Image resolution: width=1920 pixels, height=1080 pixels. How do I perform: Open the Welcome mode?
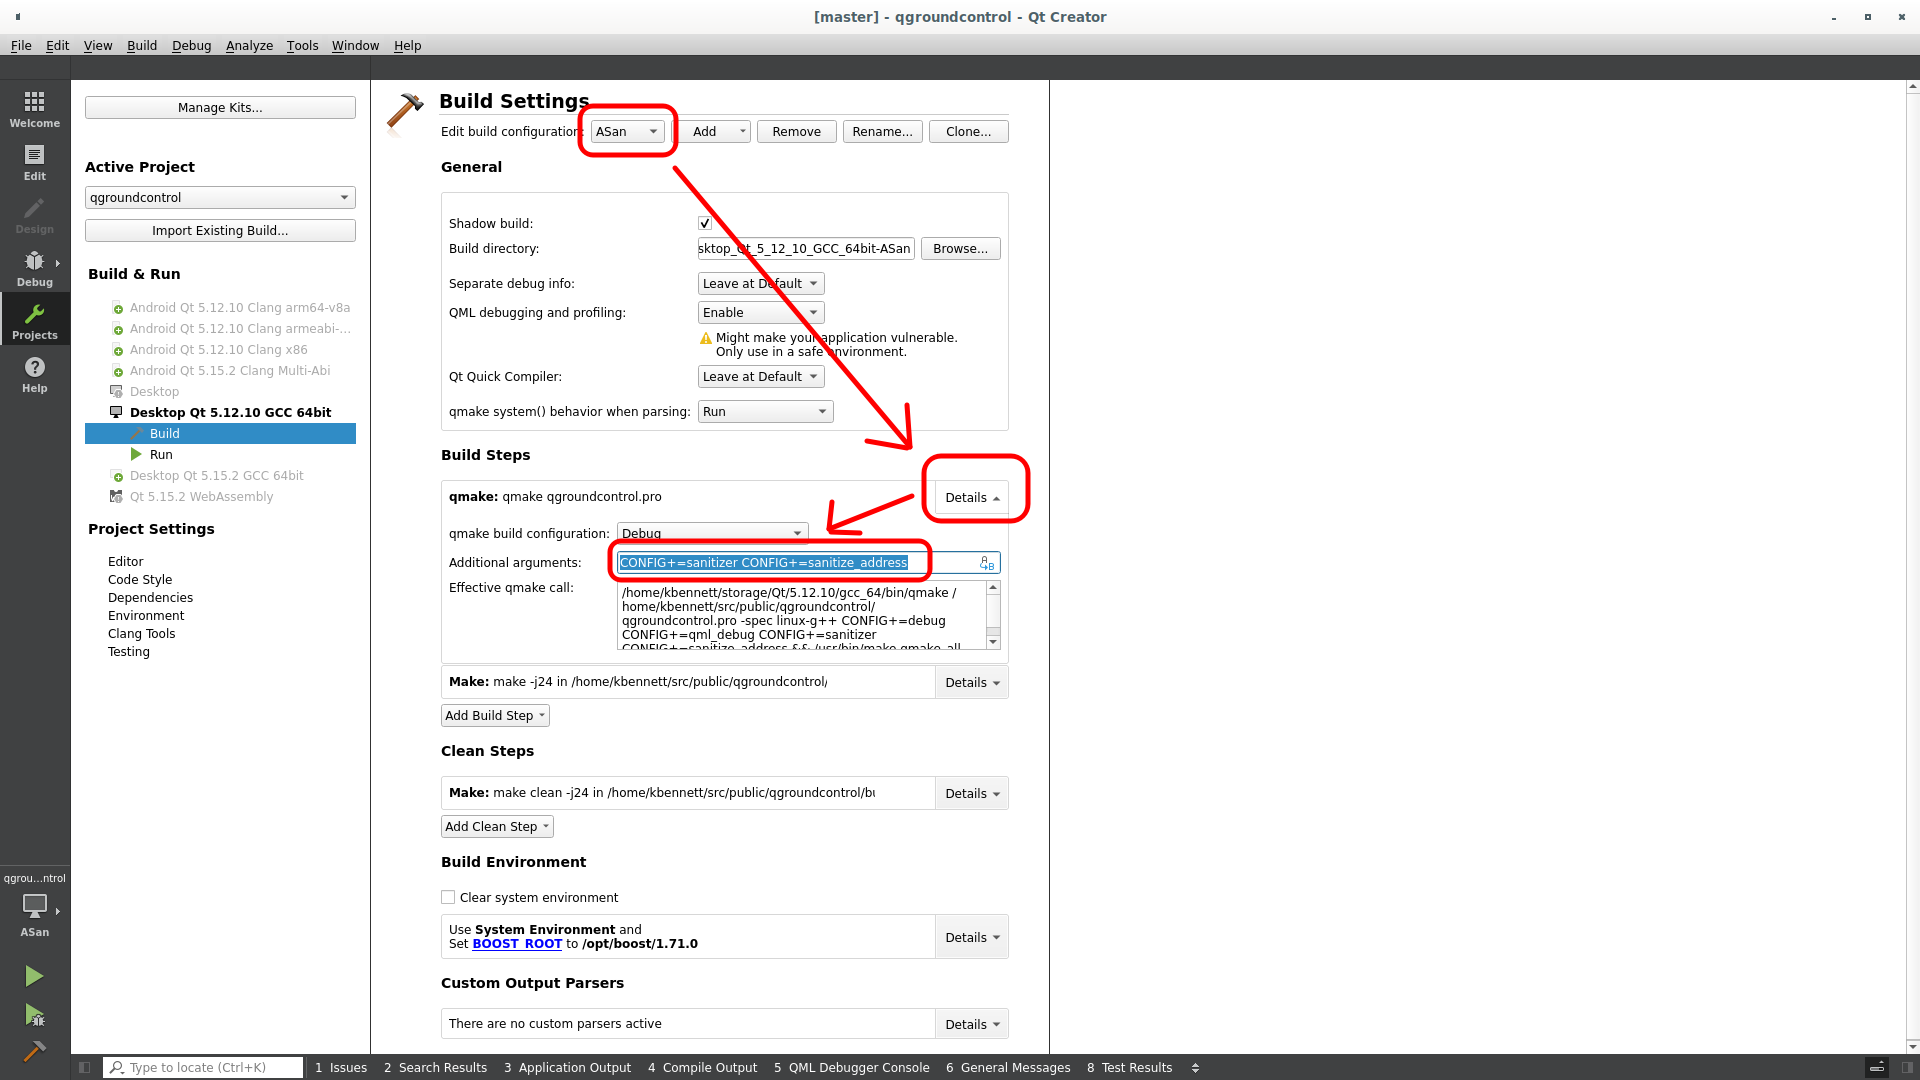(35, 109)
